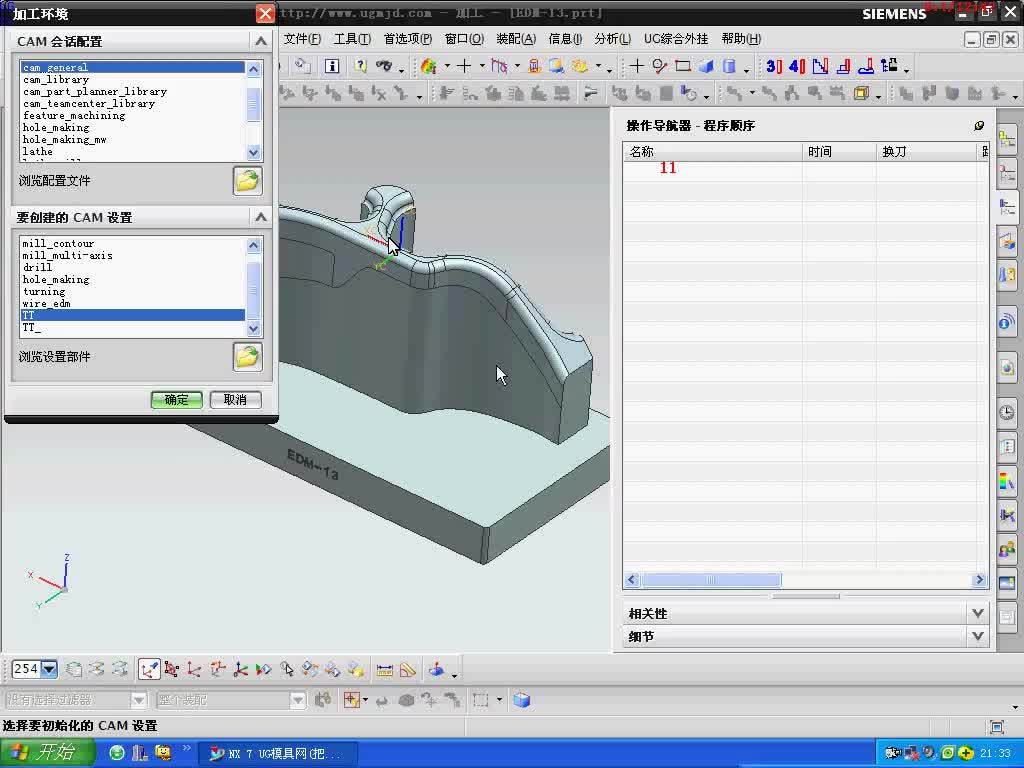The image size is (1024, 768).
Task: Open dropdown arrow next to dashed rectangle
Action: point(499,700)
